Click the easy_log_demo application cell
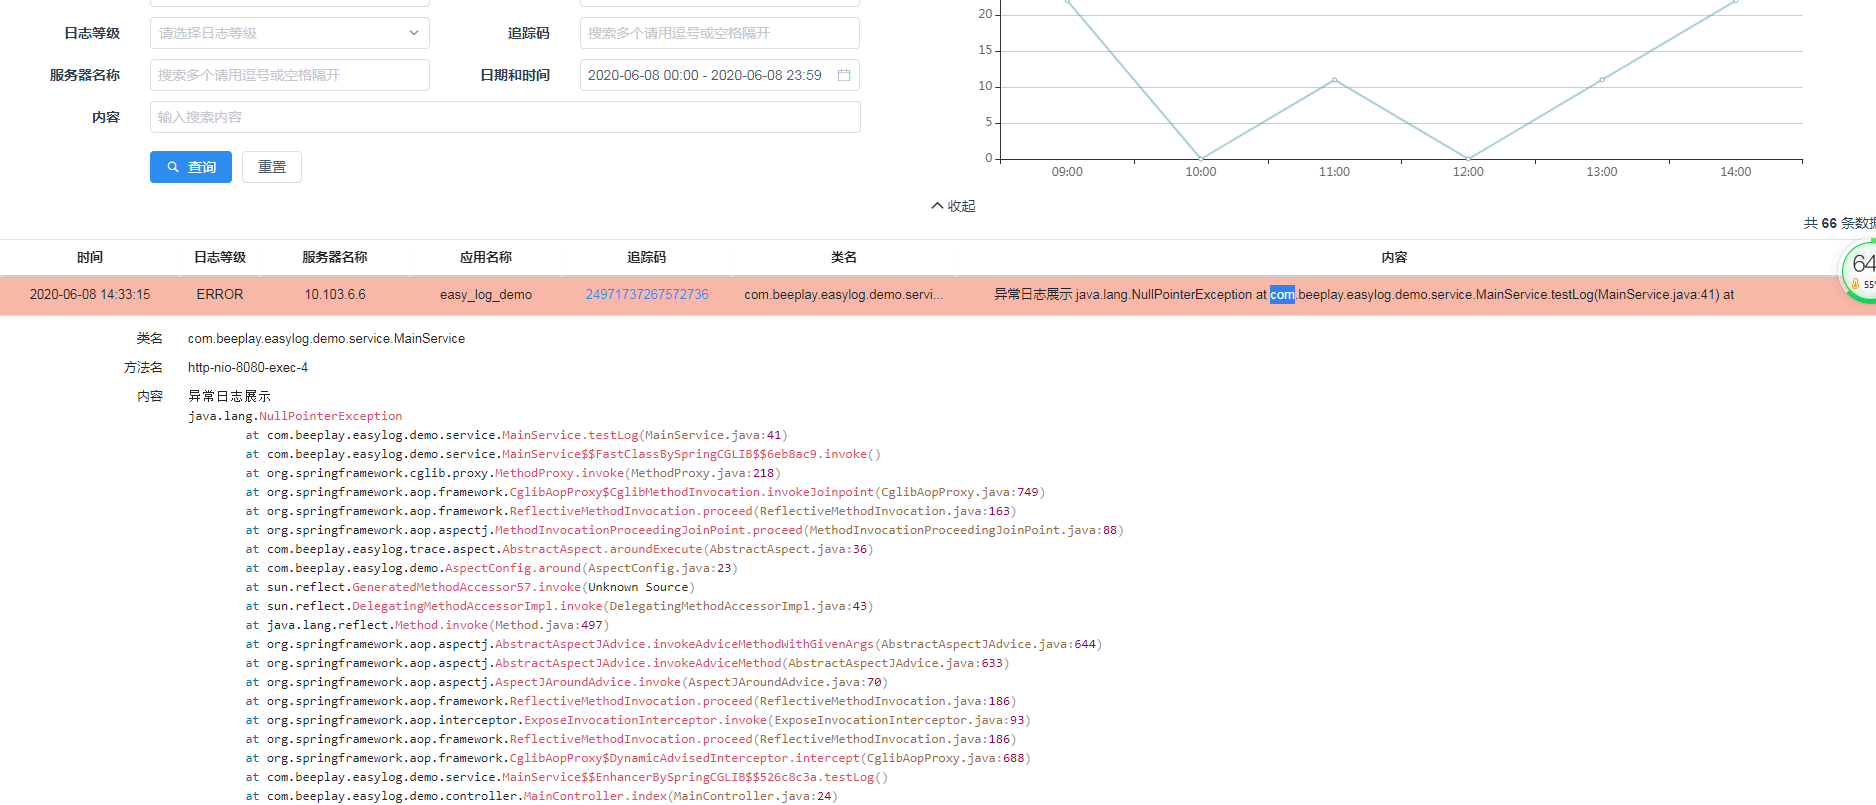The height and width of the screenshot is (805, 1876). pyautogui.click(x=486, y=294)
